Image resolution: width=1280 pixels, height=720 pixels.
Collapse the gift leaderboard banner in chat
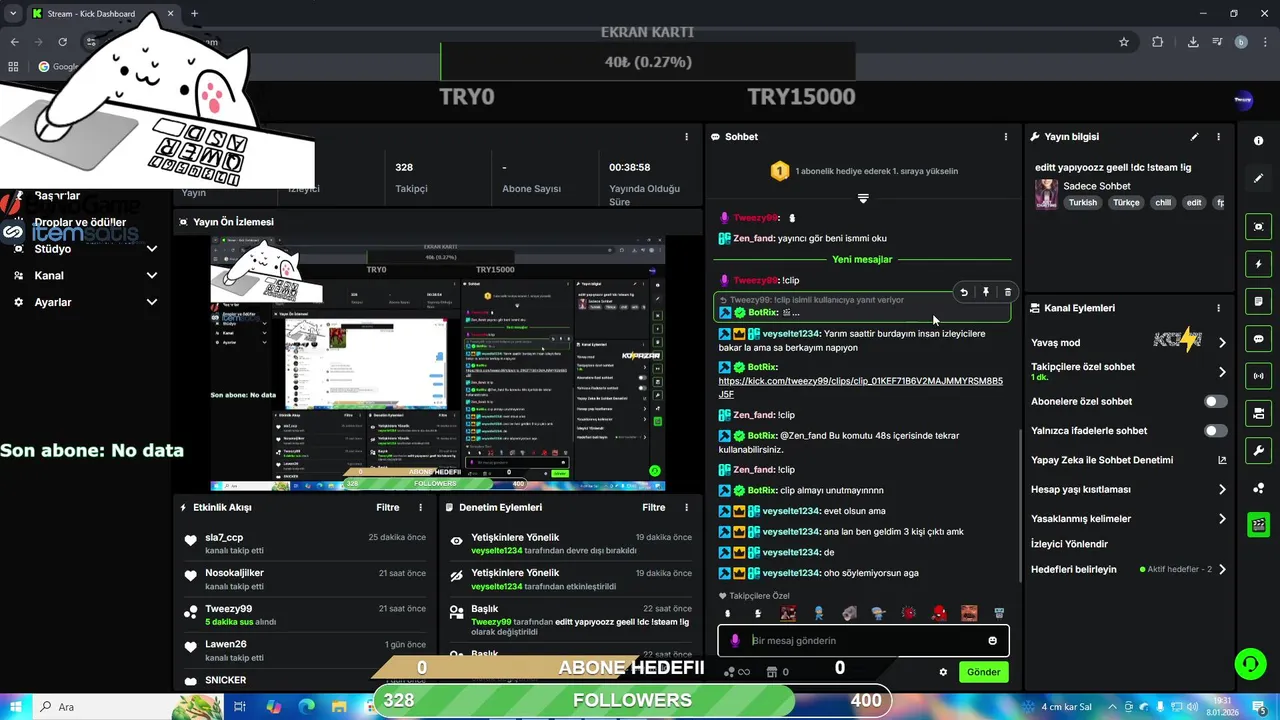click(x=863, y=198)
